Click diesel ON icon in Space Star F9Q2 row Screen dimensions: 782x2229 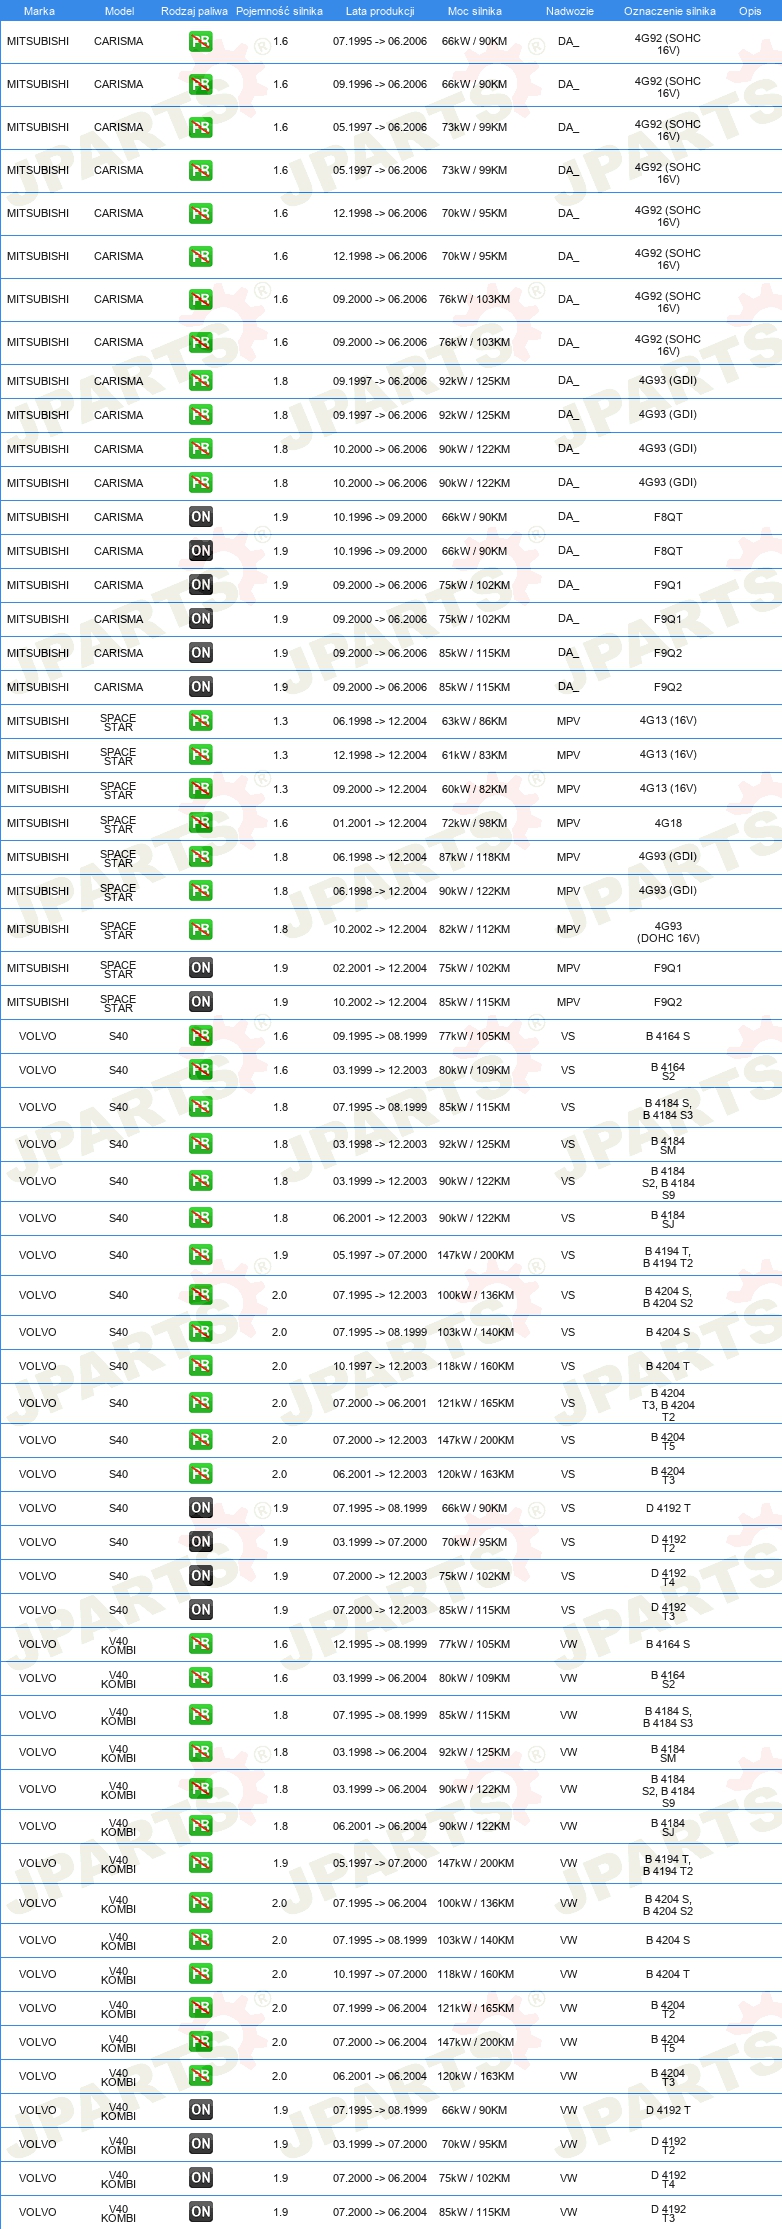pos(201,1002)
